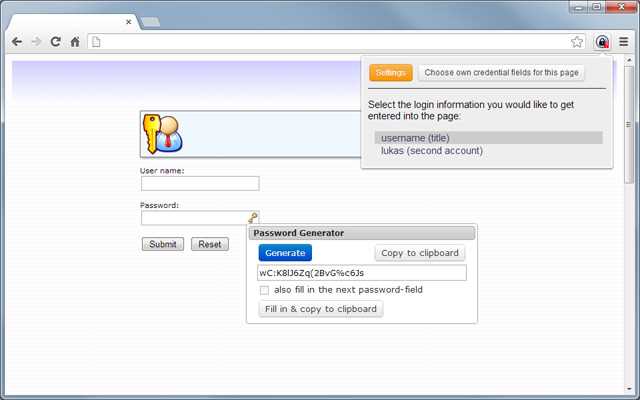Image resolution: width=640 pixels, height=400 pixels.
Task: Open the Chrome hamburger menu
Action: [x=623, y=42]
